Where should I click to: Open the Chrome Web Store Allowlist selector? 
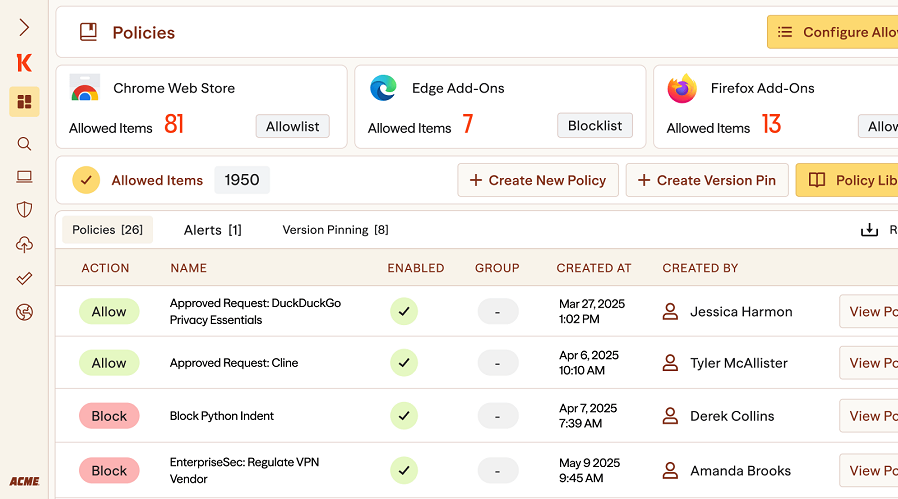tap(292, 126)
